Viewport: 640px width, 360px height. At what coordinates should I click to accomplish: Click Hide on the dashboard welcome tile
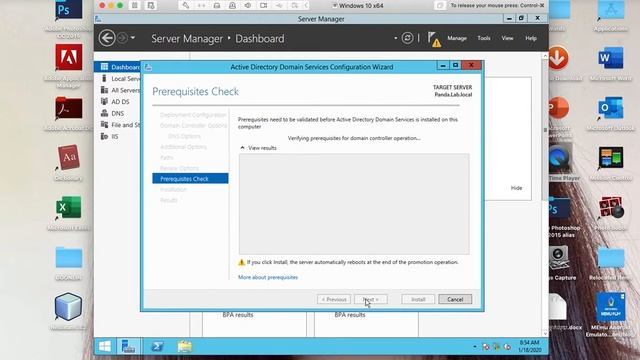516,188
